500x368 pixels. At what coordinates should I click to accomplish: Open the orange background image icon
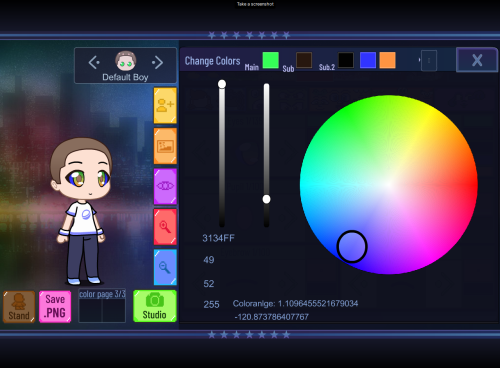tap(165, 146)
